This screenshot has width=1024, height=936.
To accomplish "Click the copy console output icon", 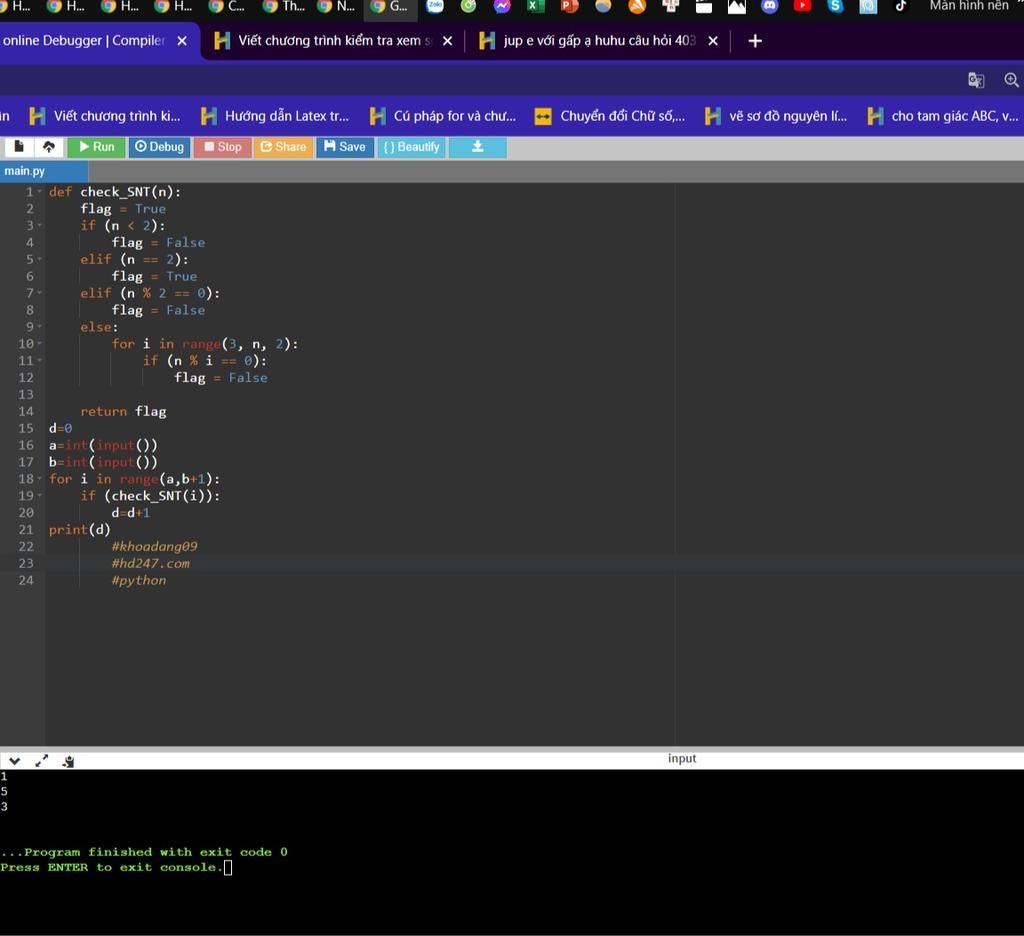I will pos(68,761).
